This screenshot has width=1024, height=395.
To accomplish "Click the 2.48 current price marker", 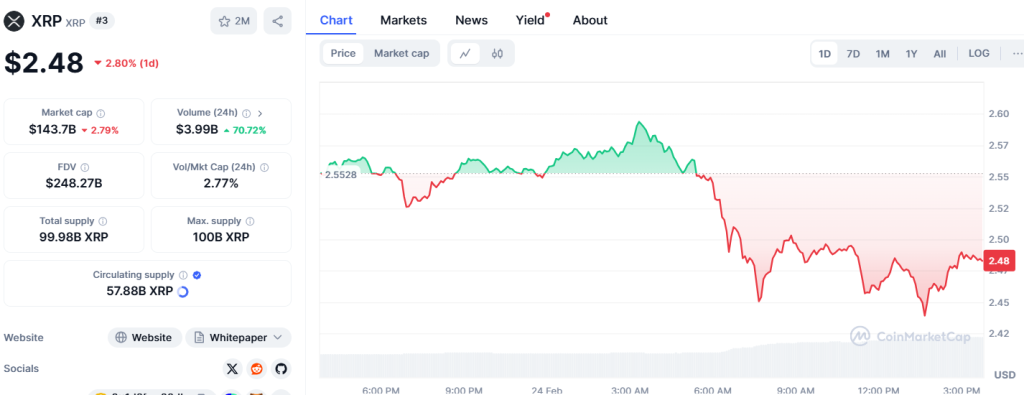I will (999, 261).
